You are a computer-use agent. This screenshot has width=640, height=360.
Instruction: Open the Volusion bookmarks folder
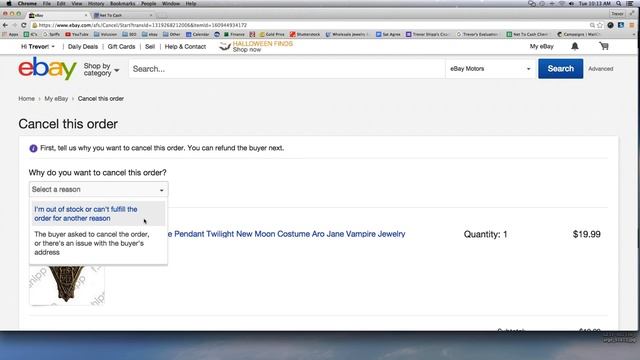[105, 34]
